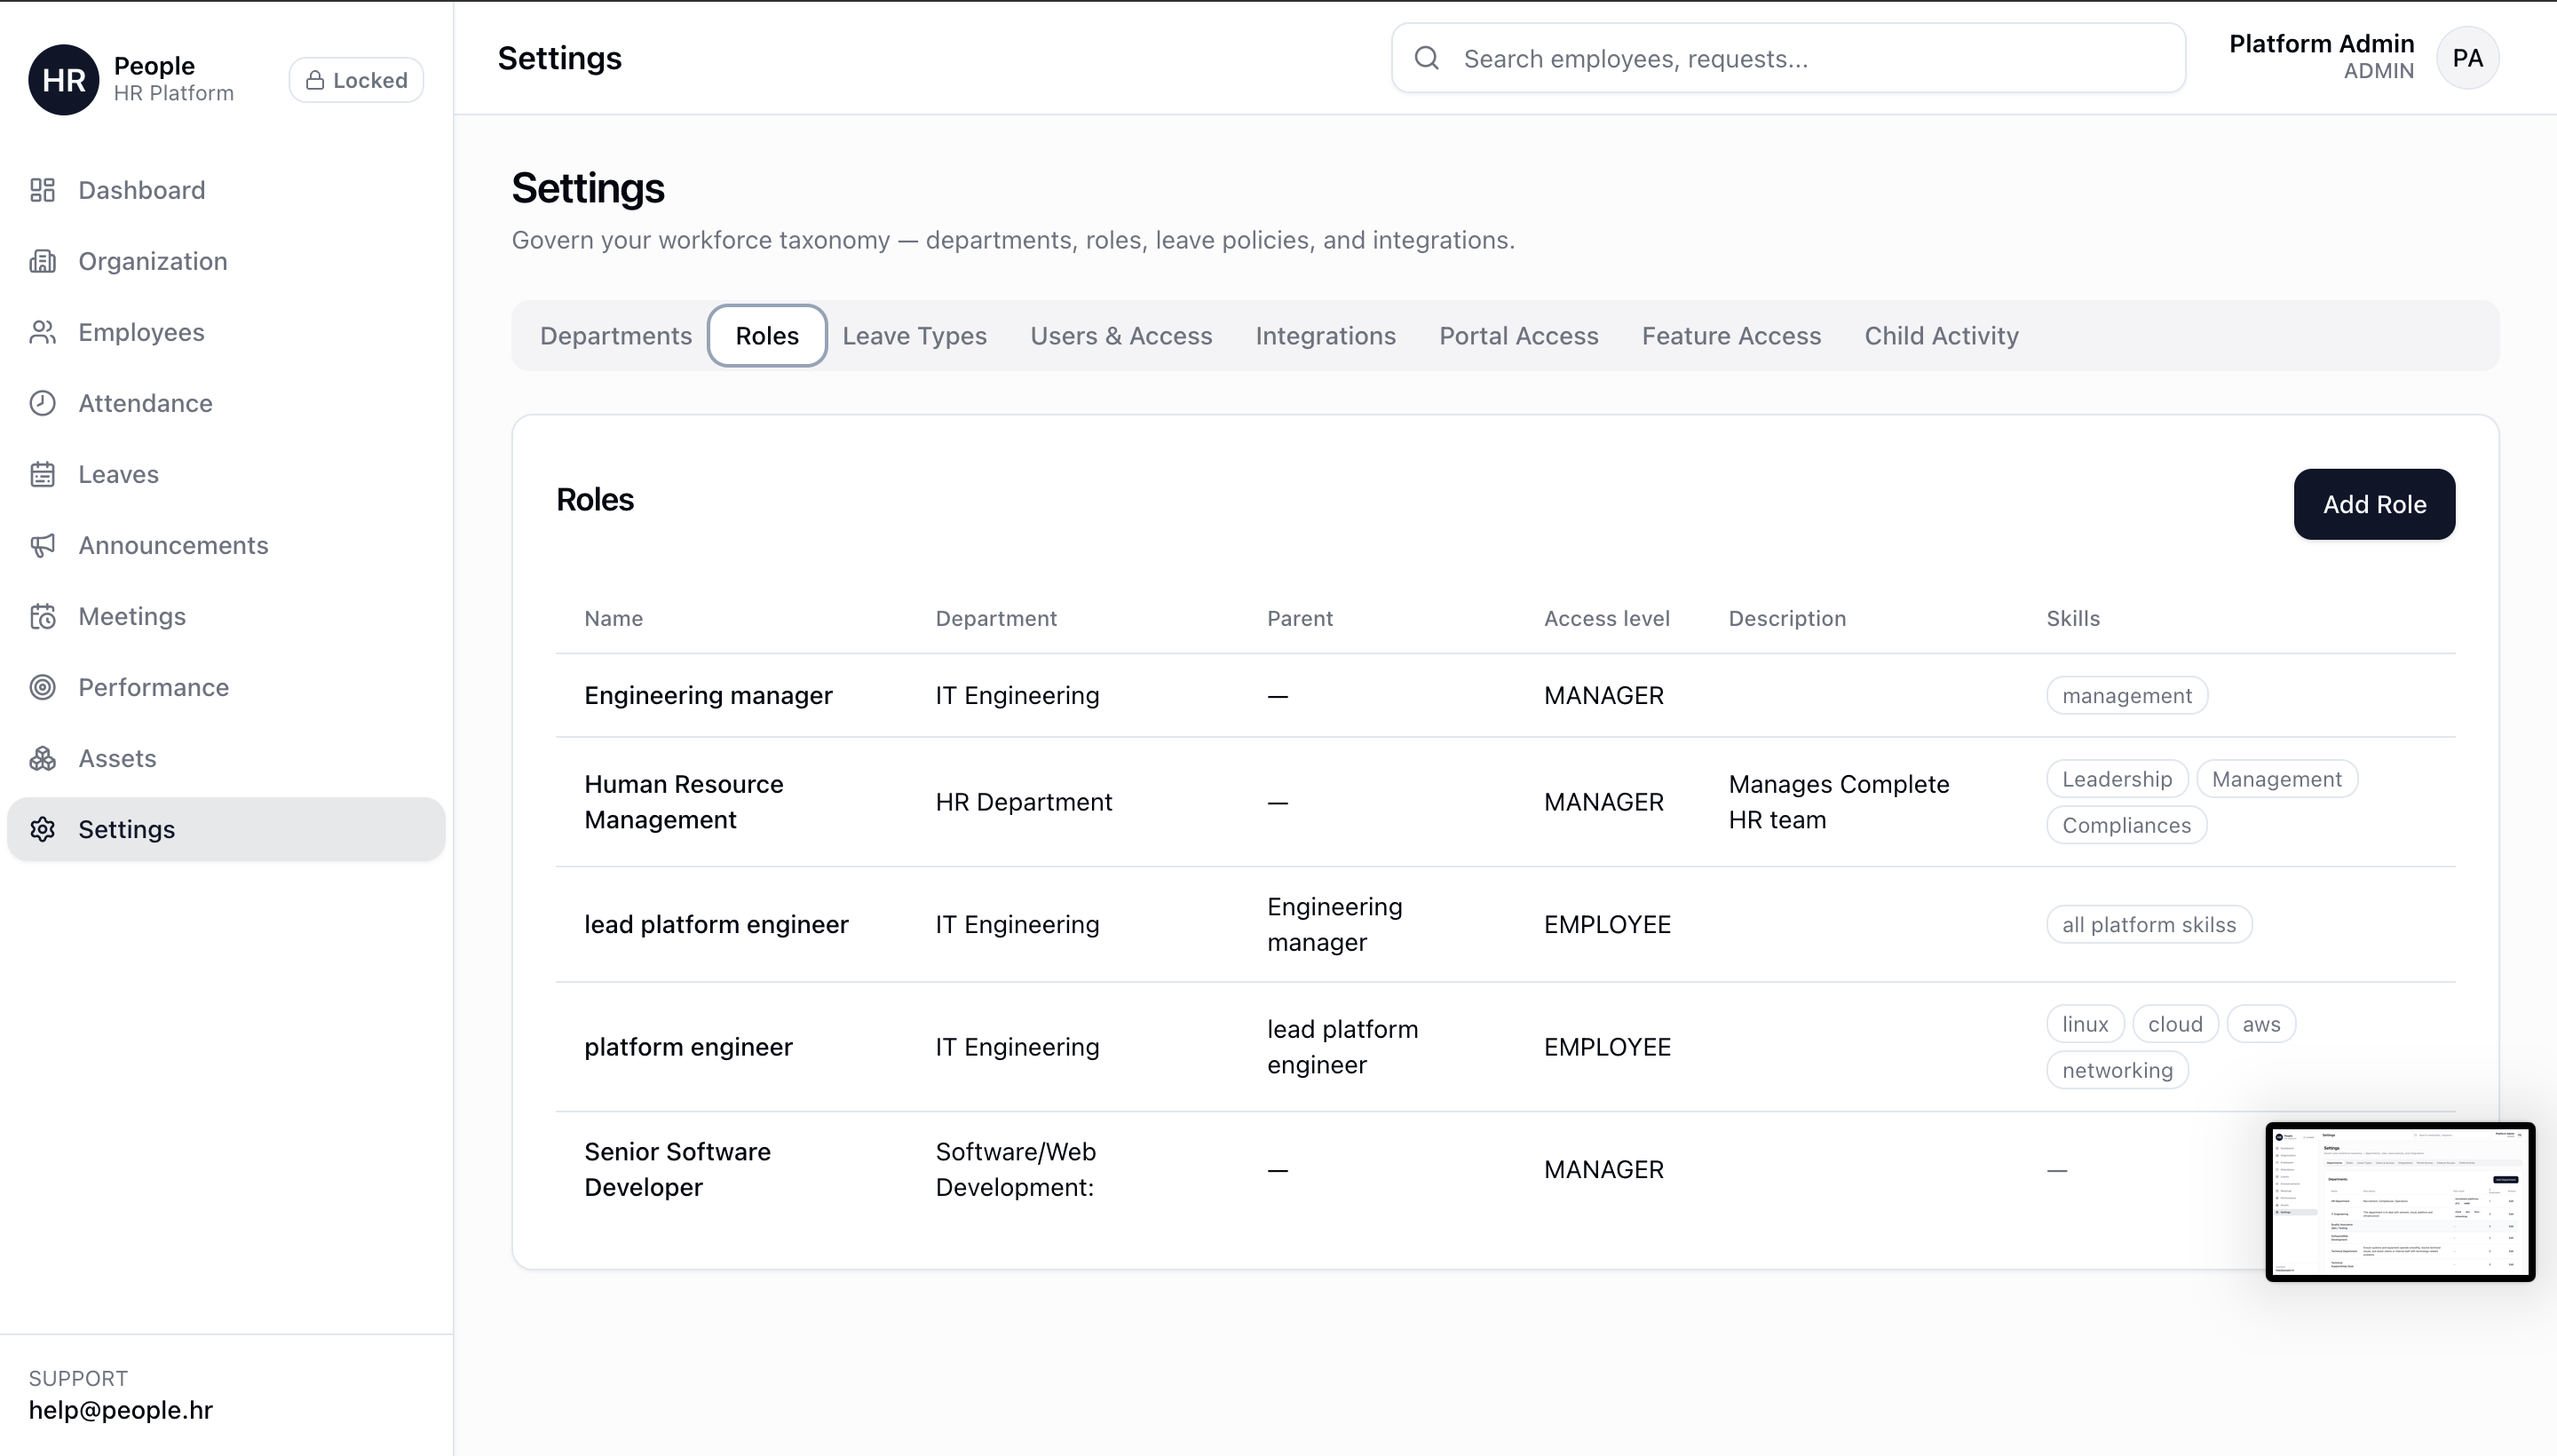Switch to the Leave Types tab

point(914,336)
